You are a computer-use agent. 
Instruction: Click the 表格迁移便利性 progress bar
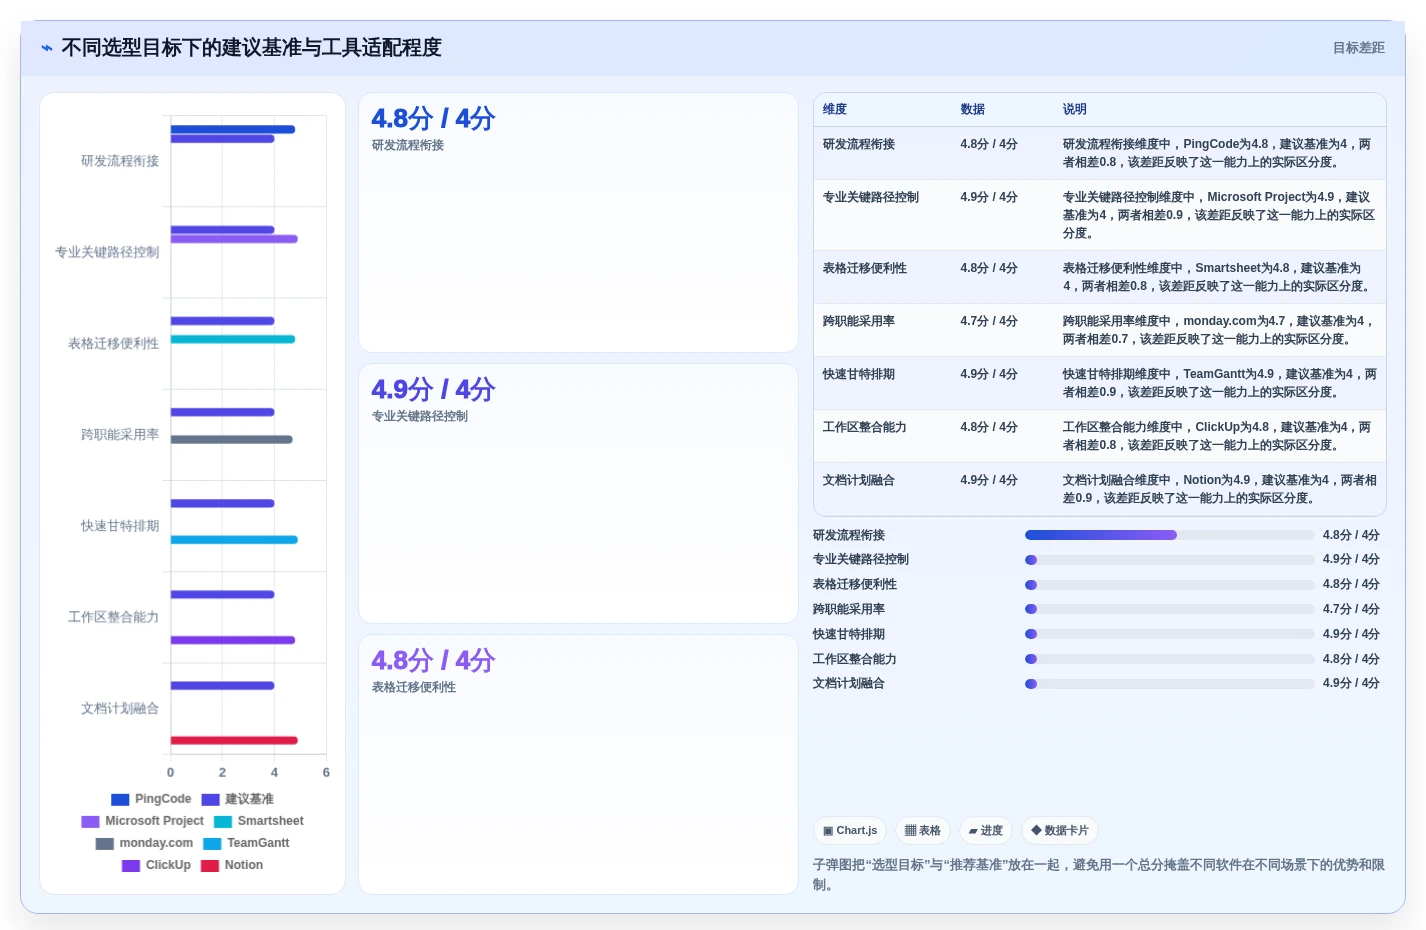click(1169, 585)
